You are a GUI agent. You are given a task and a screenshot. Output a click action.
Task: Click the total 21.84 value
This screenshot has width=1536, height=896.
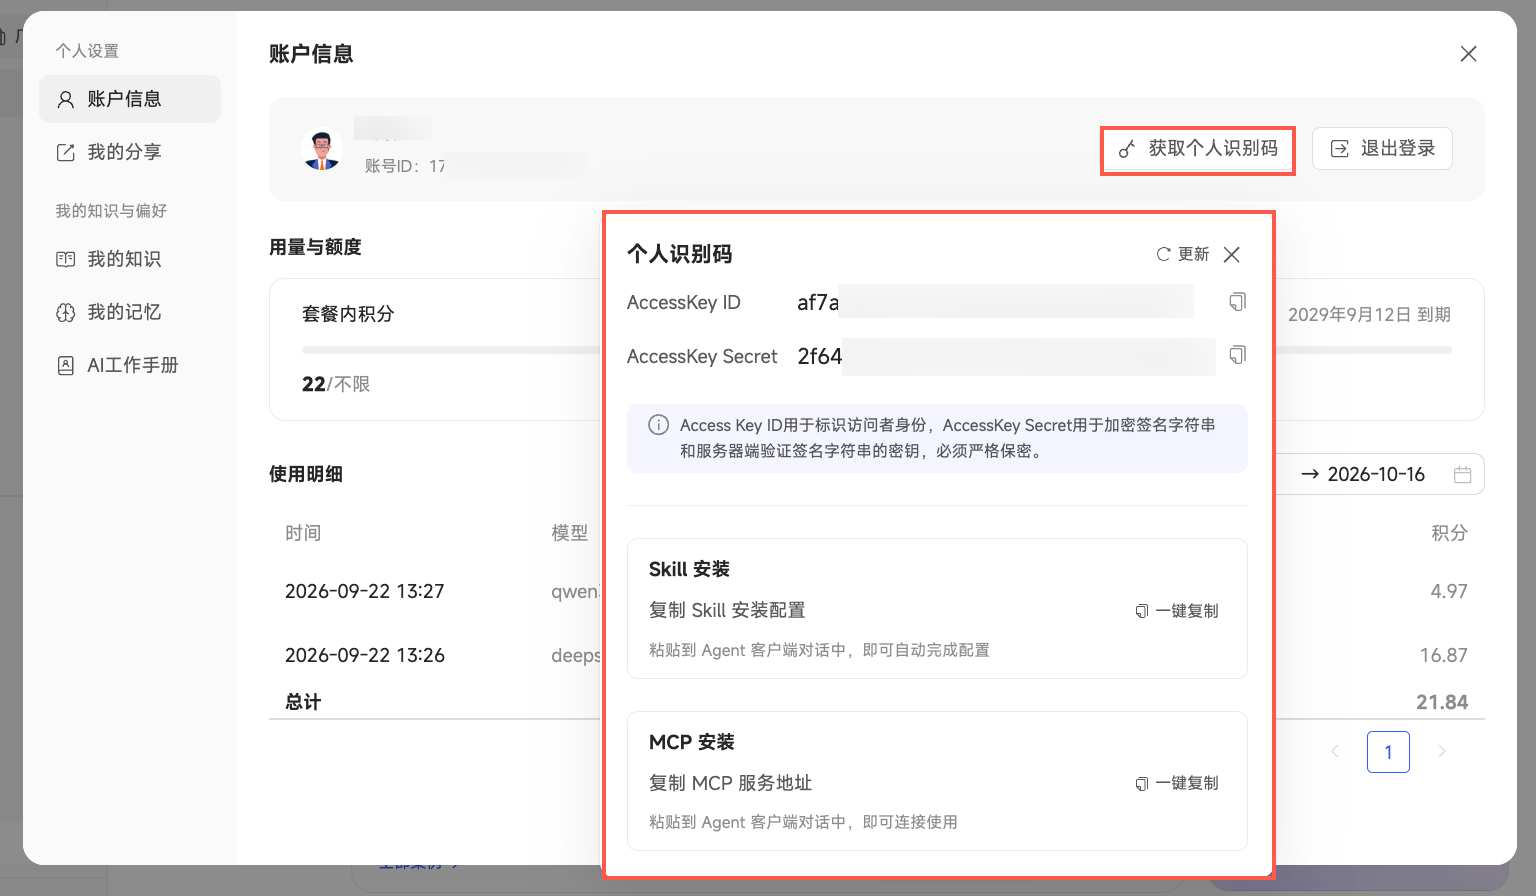pos(1442,702)
